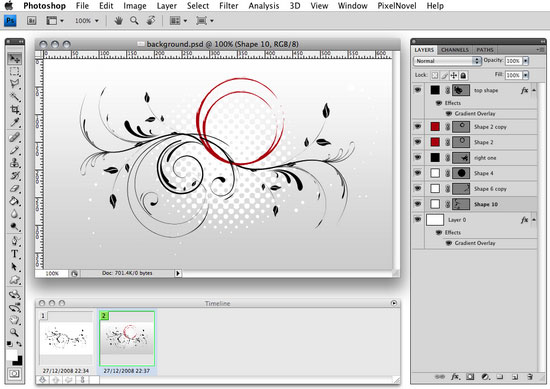Select the 3D Rotate tool
Screen dimensions: 550x389
click(x=14, y=295)
